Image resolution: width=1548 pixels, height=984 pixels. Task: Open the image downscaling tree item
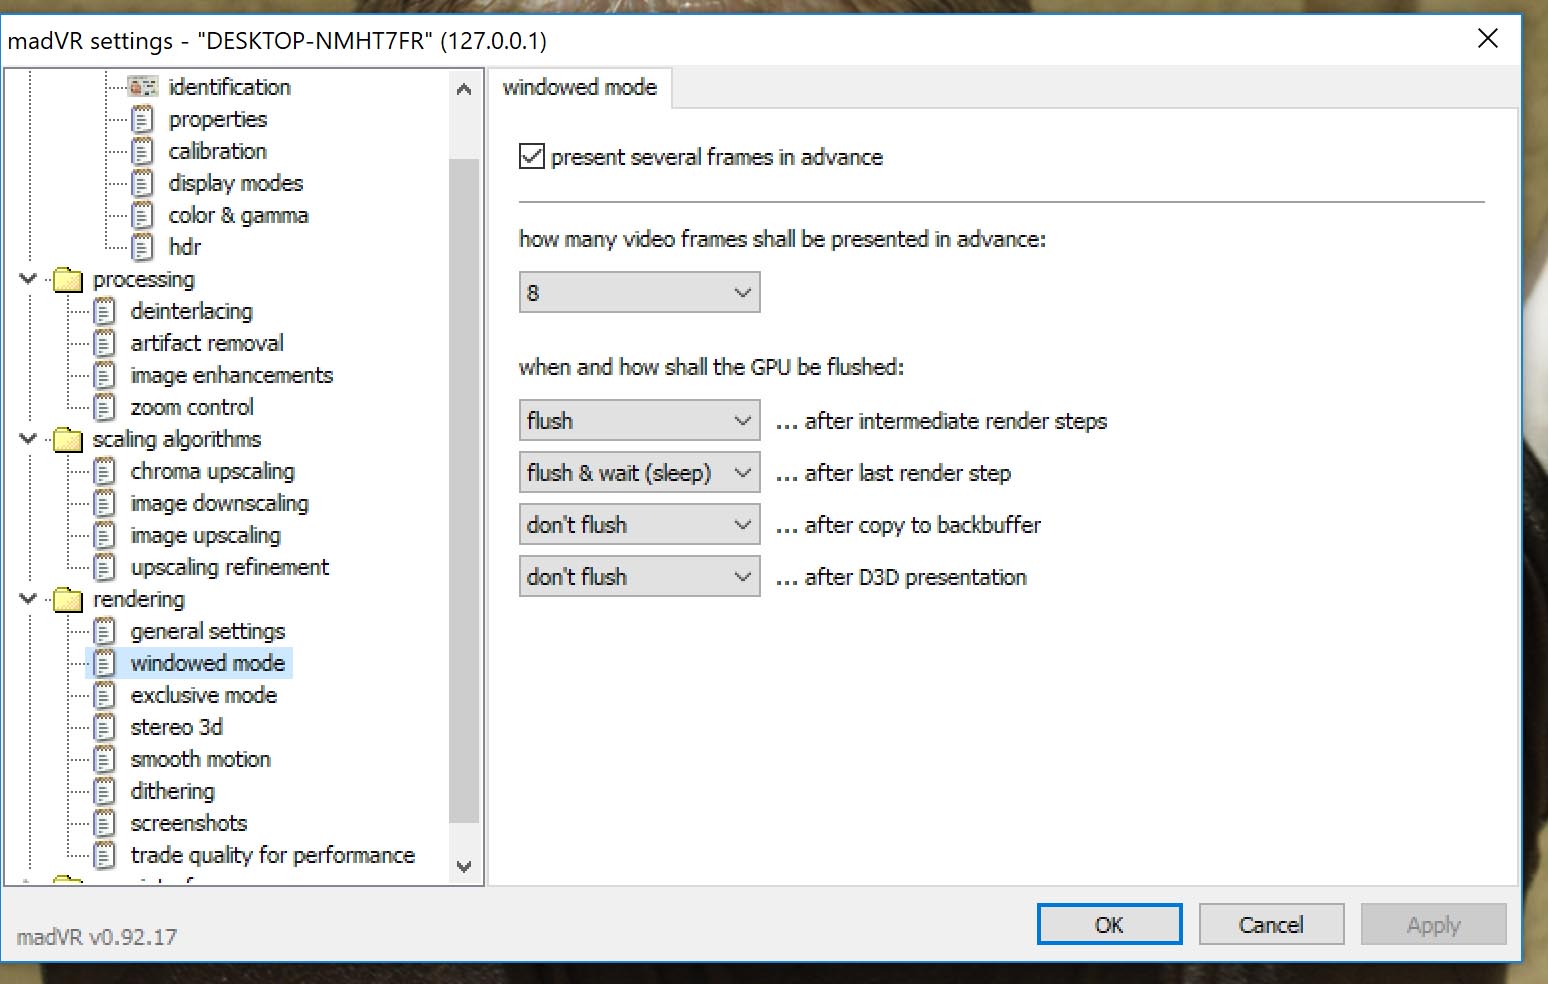coord(220,503)
